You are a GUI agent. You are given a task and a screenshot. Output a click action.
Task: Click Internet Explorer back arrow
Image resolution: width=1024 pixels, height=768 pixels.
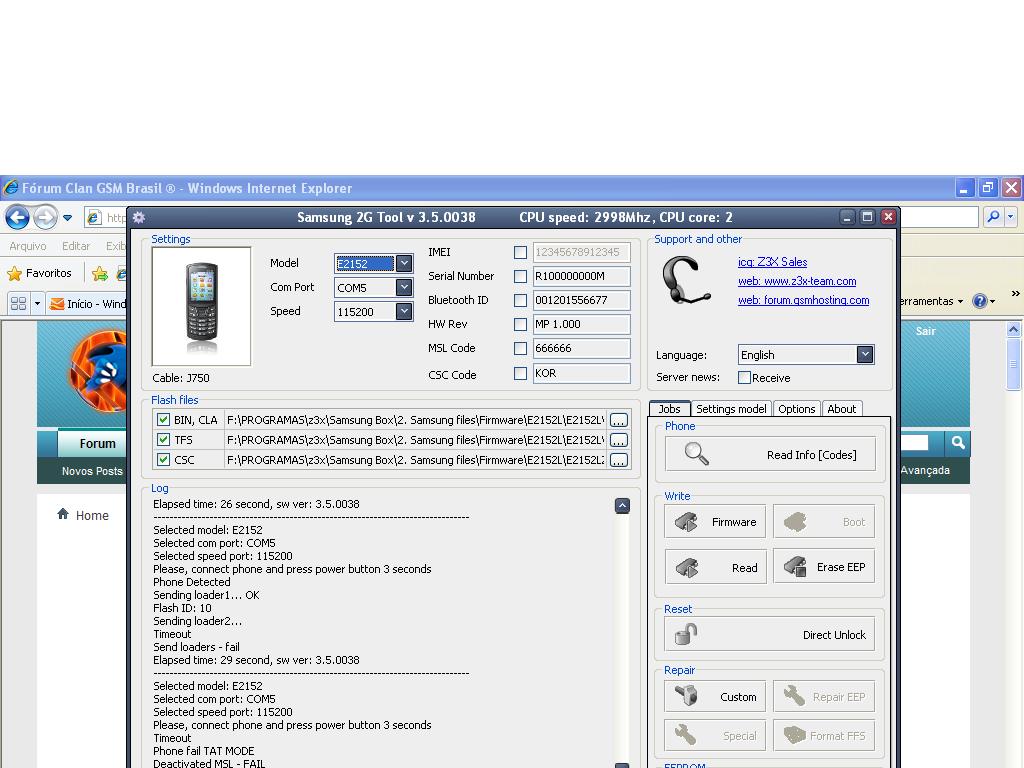18,217
